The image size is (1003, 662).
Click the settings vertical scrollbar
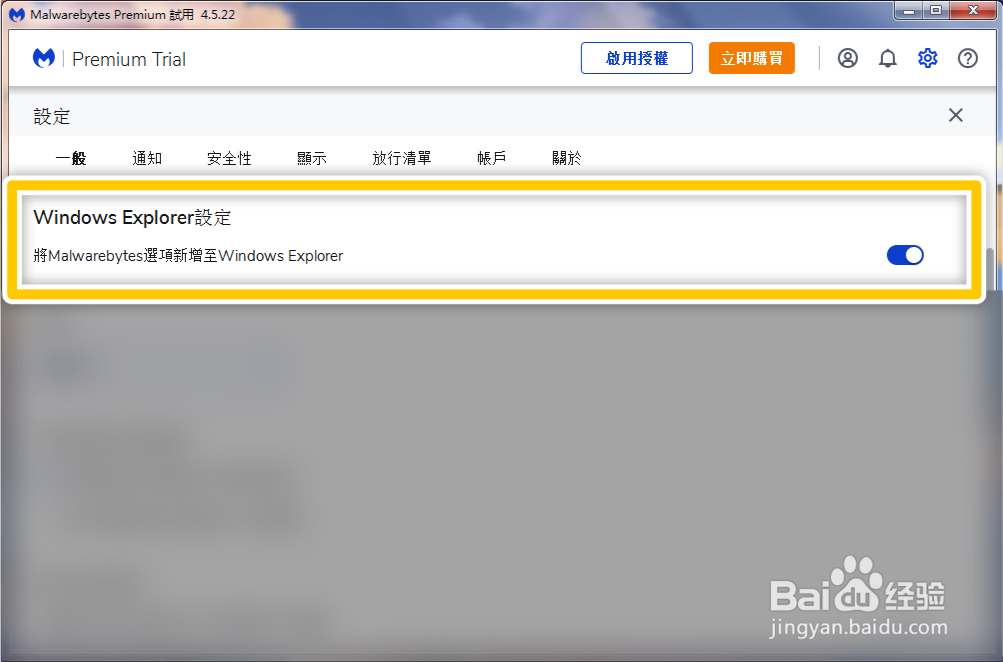(x=991, y=269)
